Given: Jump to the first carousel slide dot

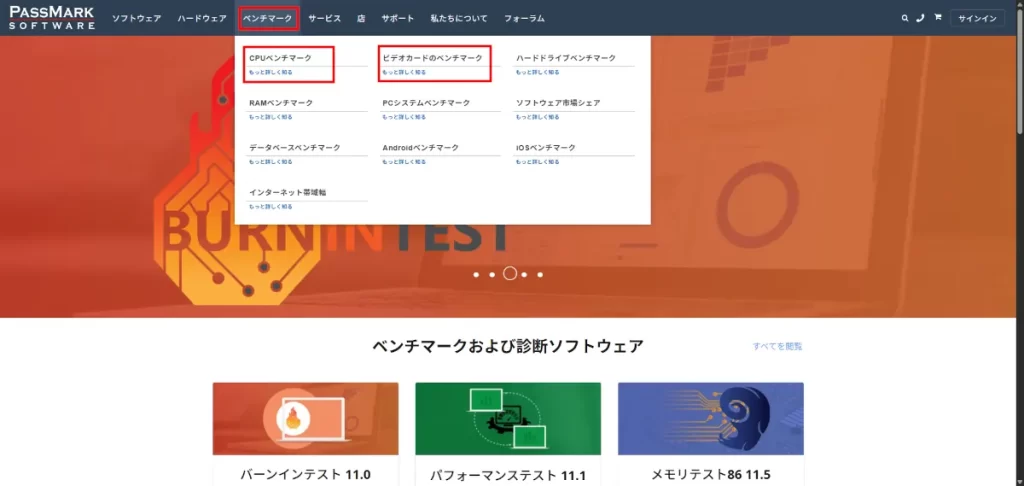Looking at the screenshot, I should pyautogui.click(x=476, y=273).
